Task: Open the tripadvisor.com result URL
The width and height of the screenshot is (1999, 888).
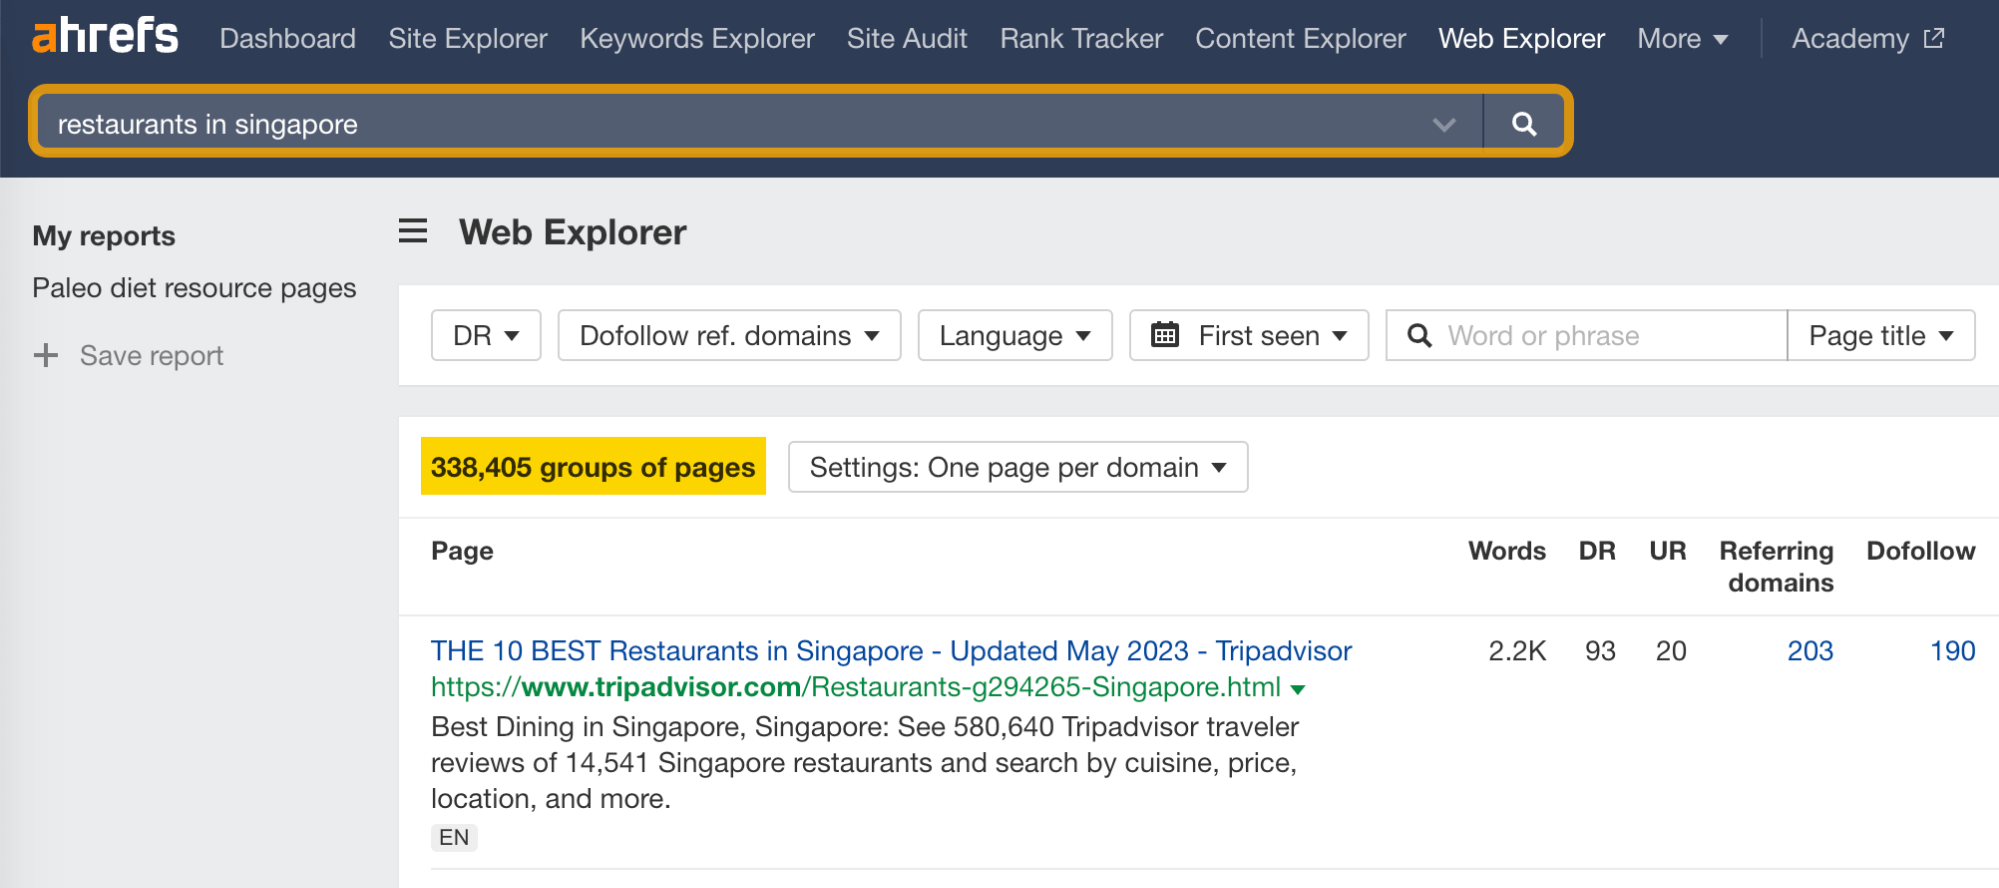Action: pos(856,687)
